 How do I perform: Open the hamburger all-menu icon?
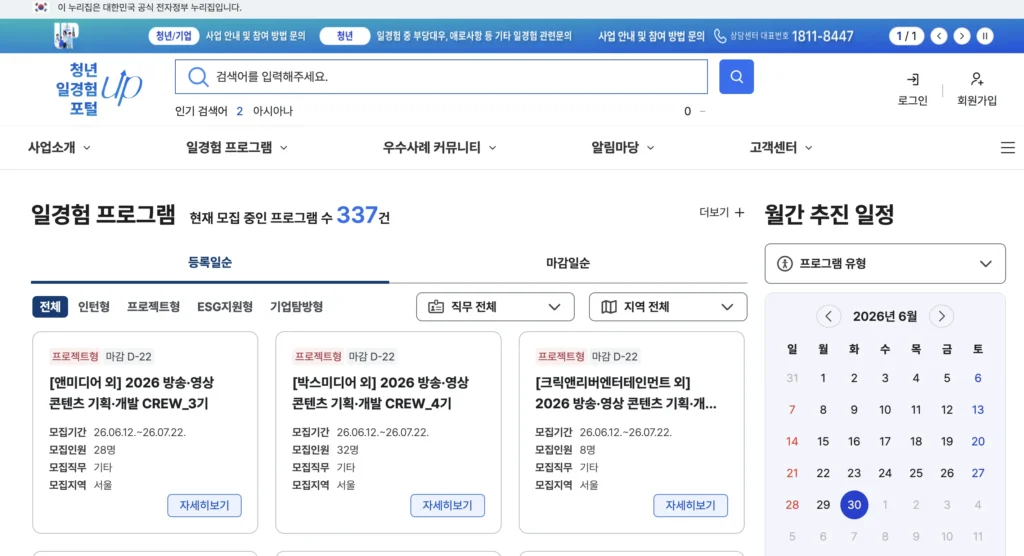1008,148
